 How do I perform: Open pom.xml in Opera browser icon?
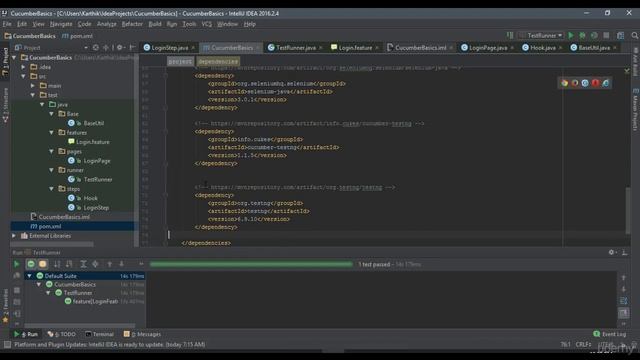pos(595,83)
